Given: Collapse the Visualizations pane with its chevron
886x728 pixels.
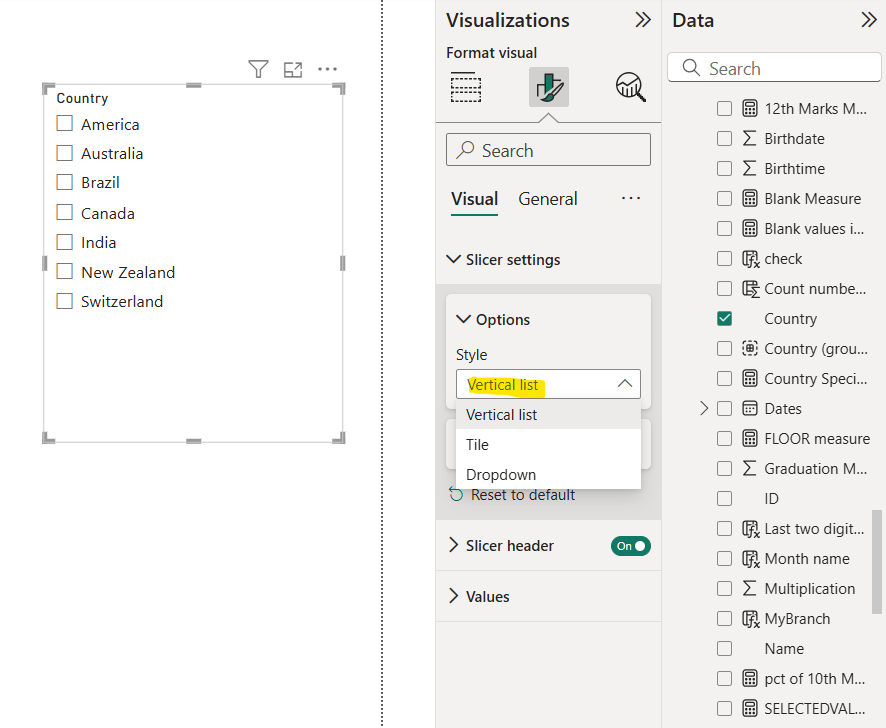Looking at the screenshot, I should pos(643,20).
